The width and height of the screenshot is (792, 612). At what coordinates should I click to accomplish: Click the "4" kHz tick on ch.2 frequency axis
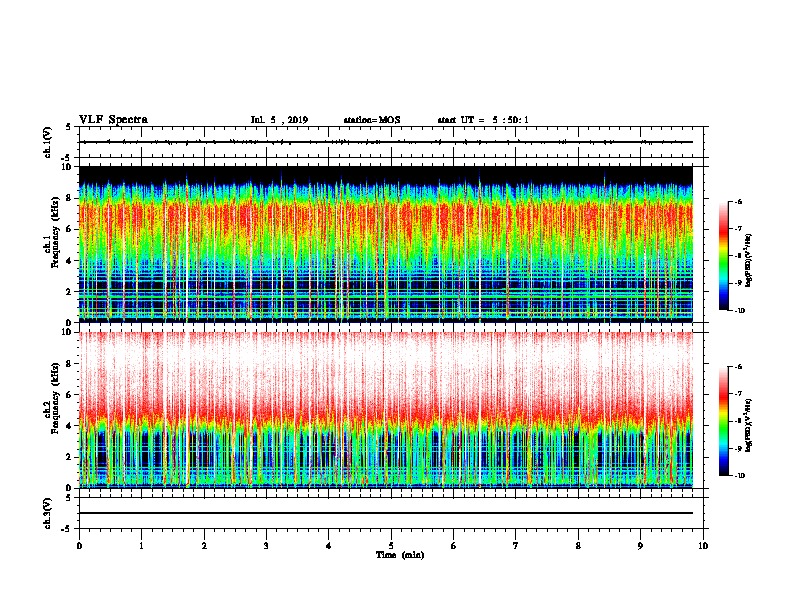(69, 426)
